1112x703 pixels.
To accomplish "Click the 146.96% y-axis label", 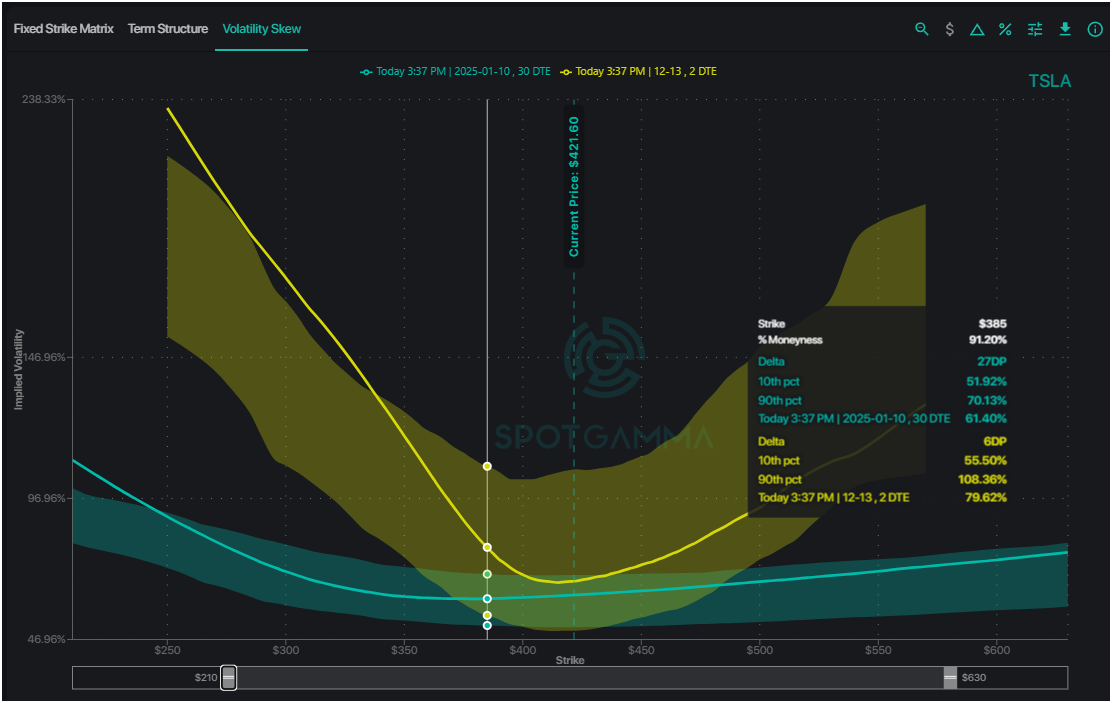I will click(x=44, y=357).
